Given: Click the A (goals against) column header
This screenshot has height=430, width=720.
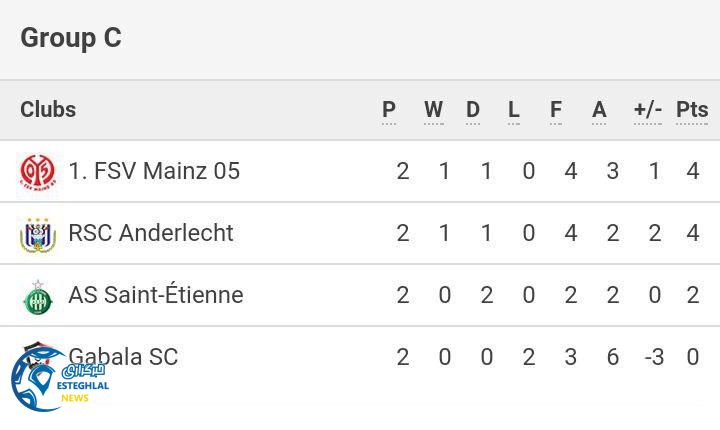Looking at the screenshot, I should tap(599, 110).
